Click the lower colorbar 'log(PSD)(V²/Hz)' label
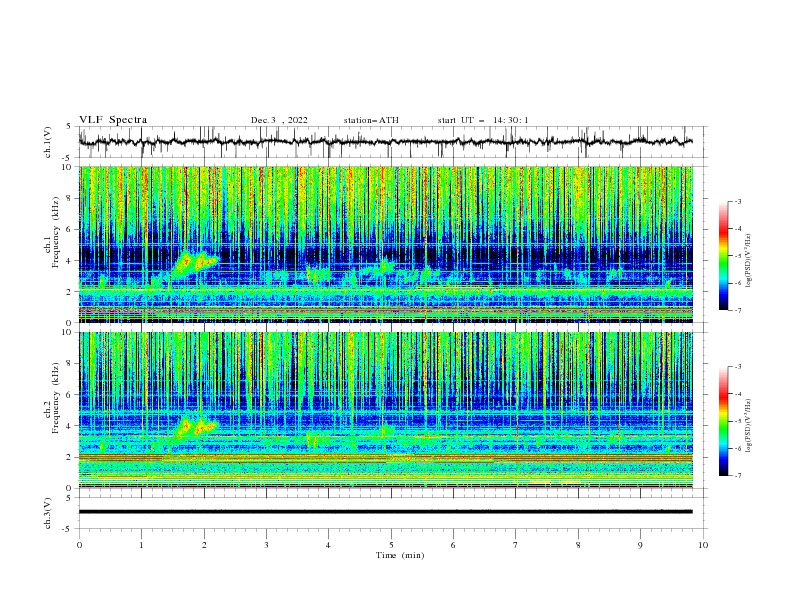792x612 pixels. pos(749,426)
